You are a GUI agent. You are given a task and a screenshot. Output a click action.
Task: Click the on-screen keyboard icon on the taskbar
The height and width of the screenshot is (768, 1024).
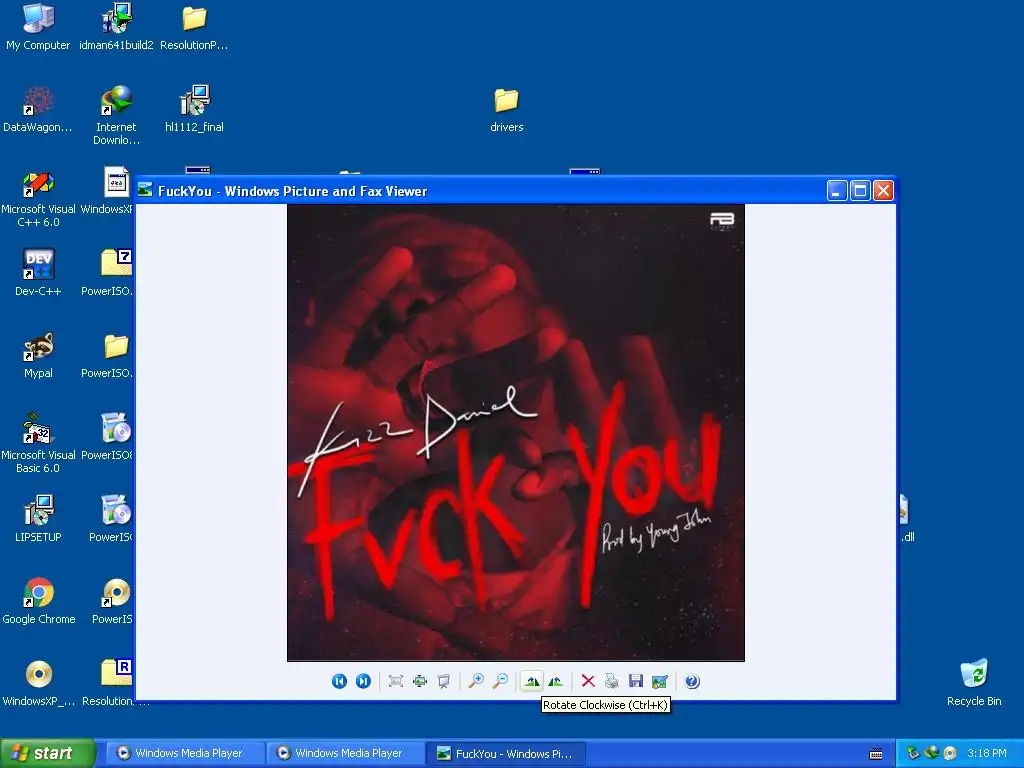pyautogui.click(x=876, y=754)
